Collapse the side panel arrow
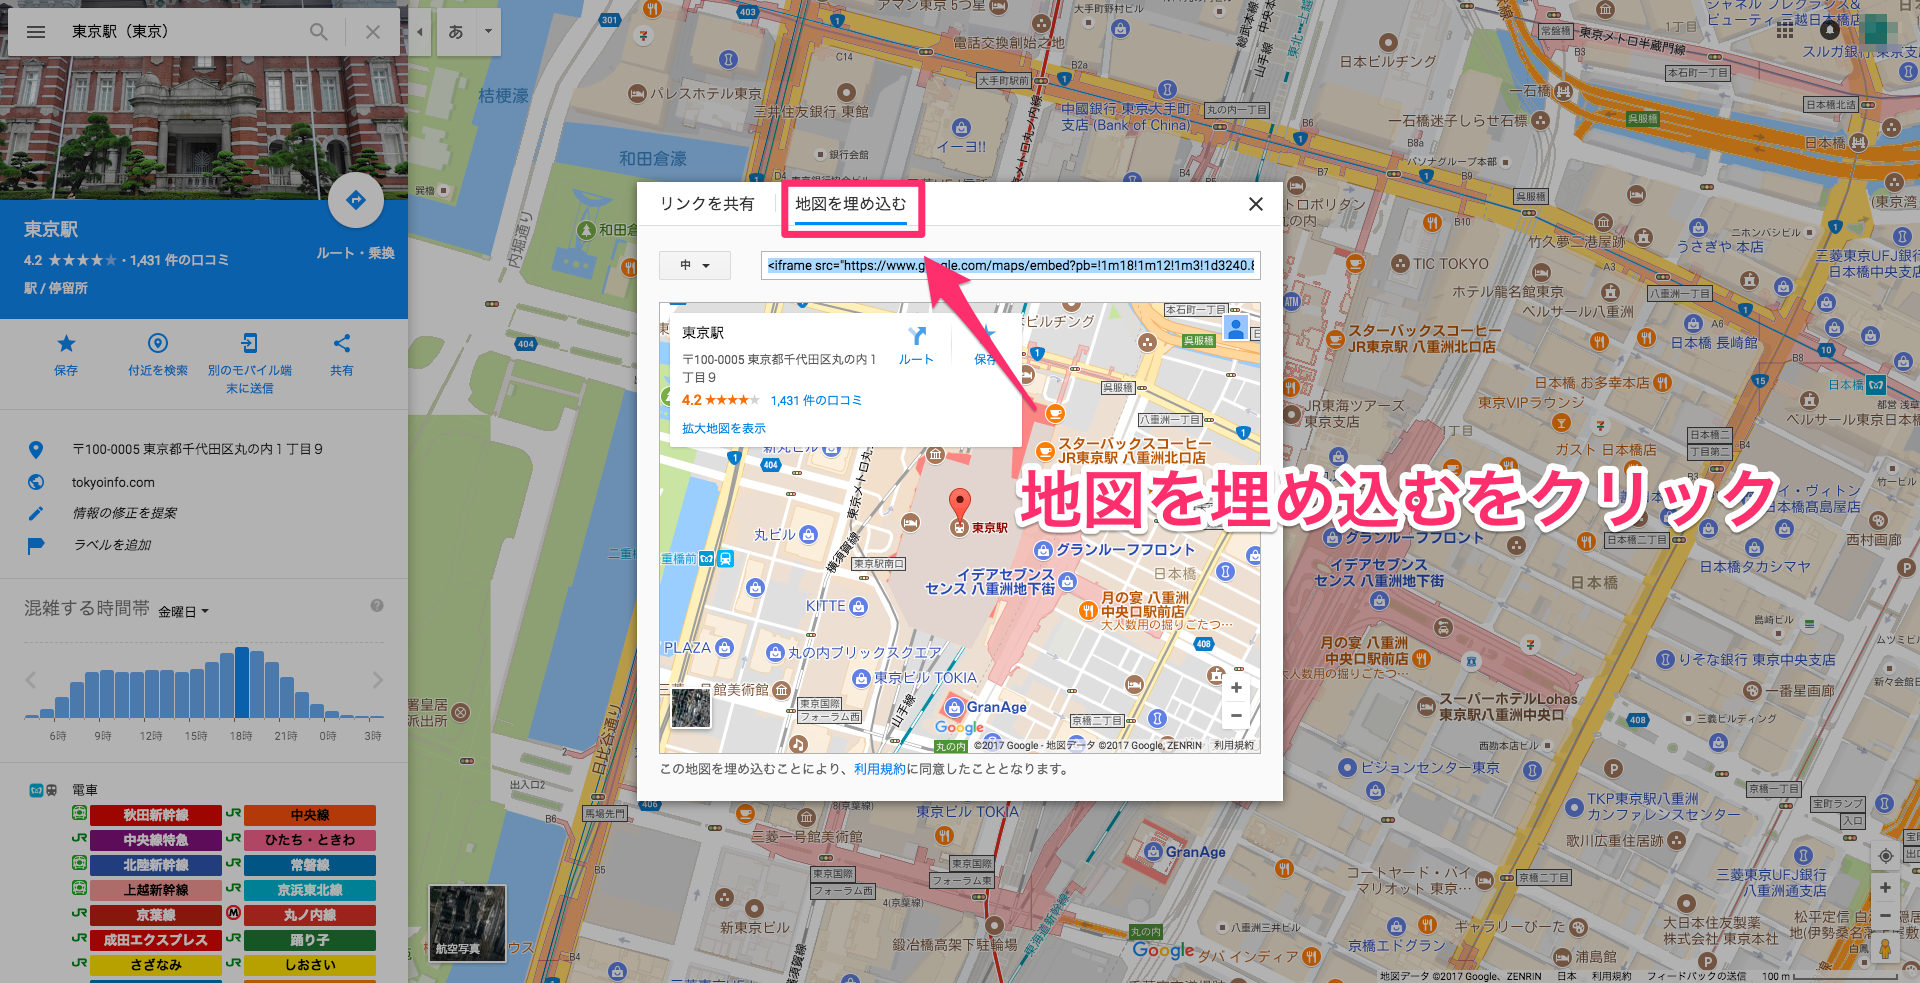Screen dimensions: 1920x983 click(x=420, y=32)
